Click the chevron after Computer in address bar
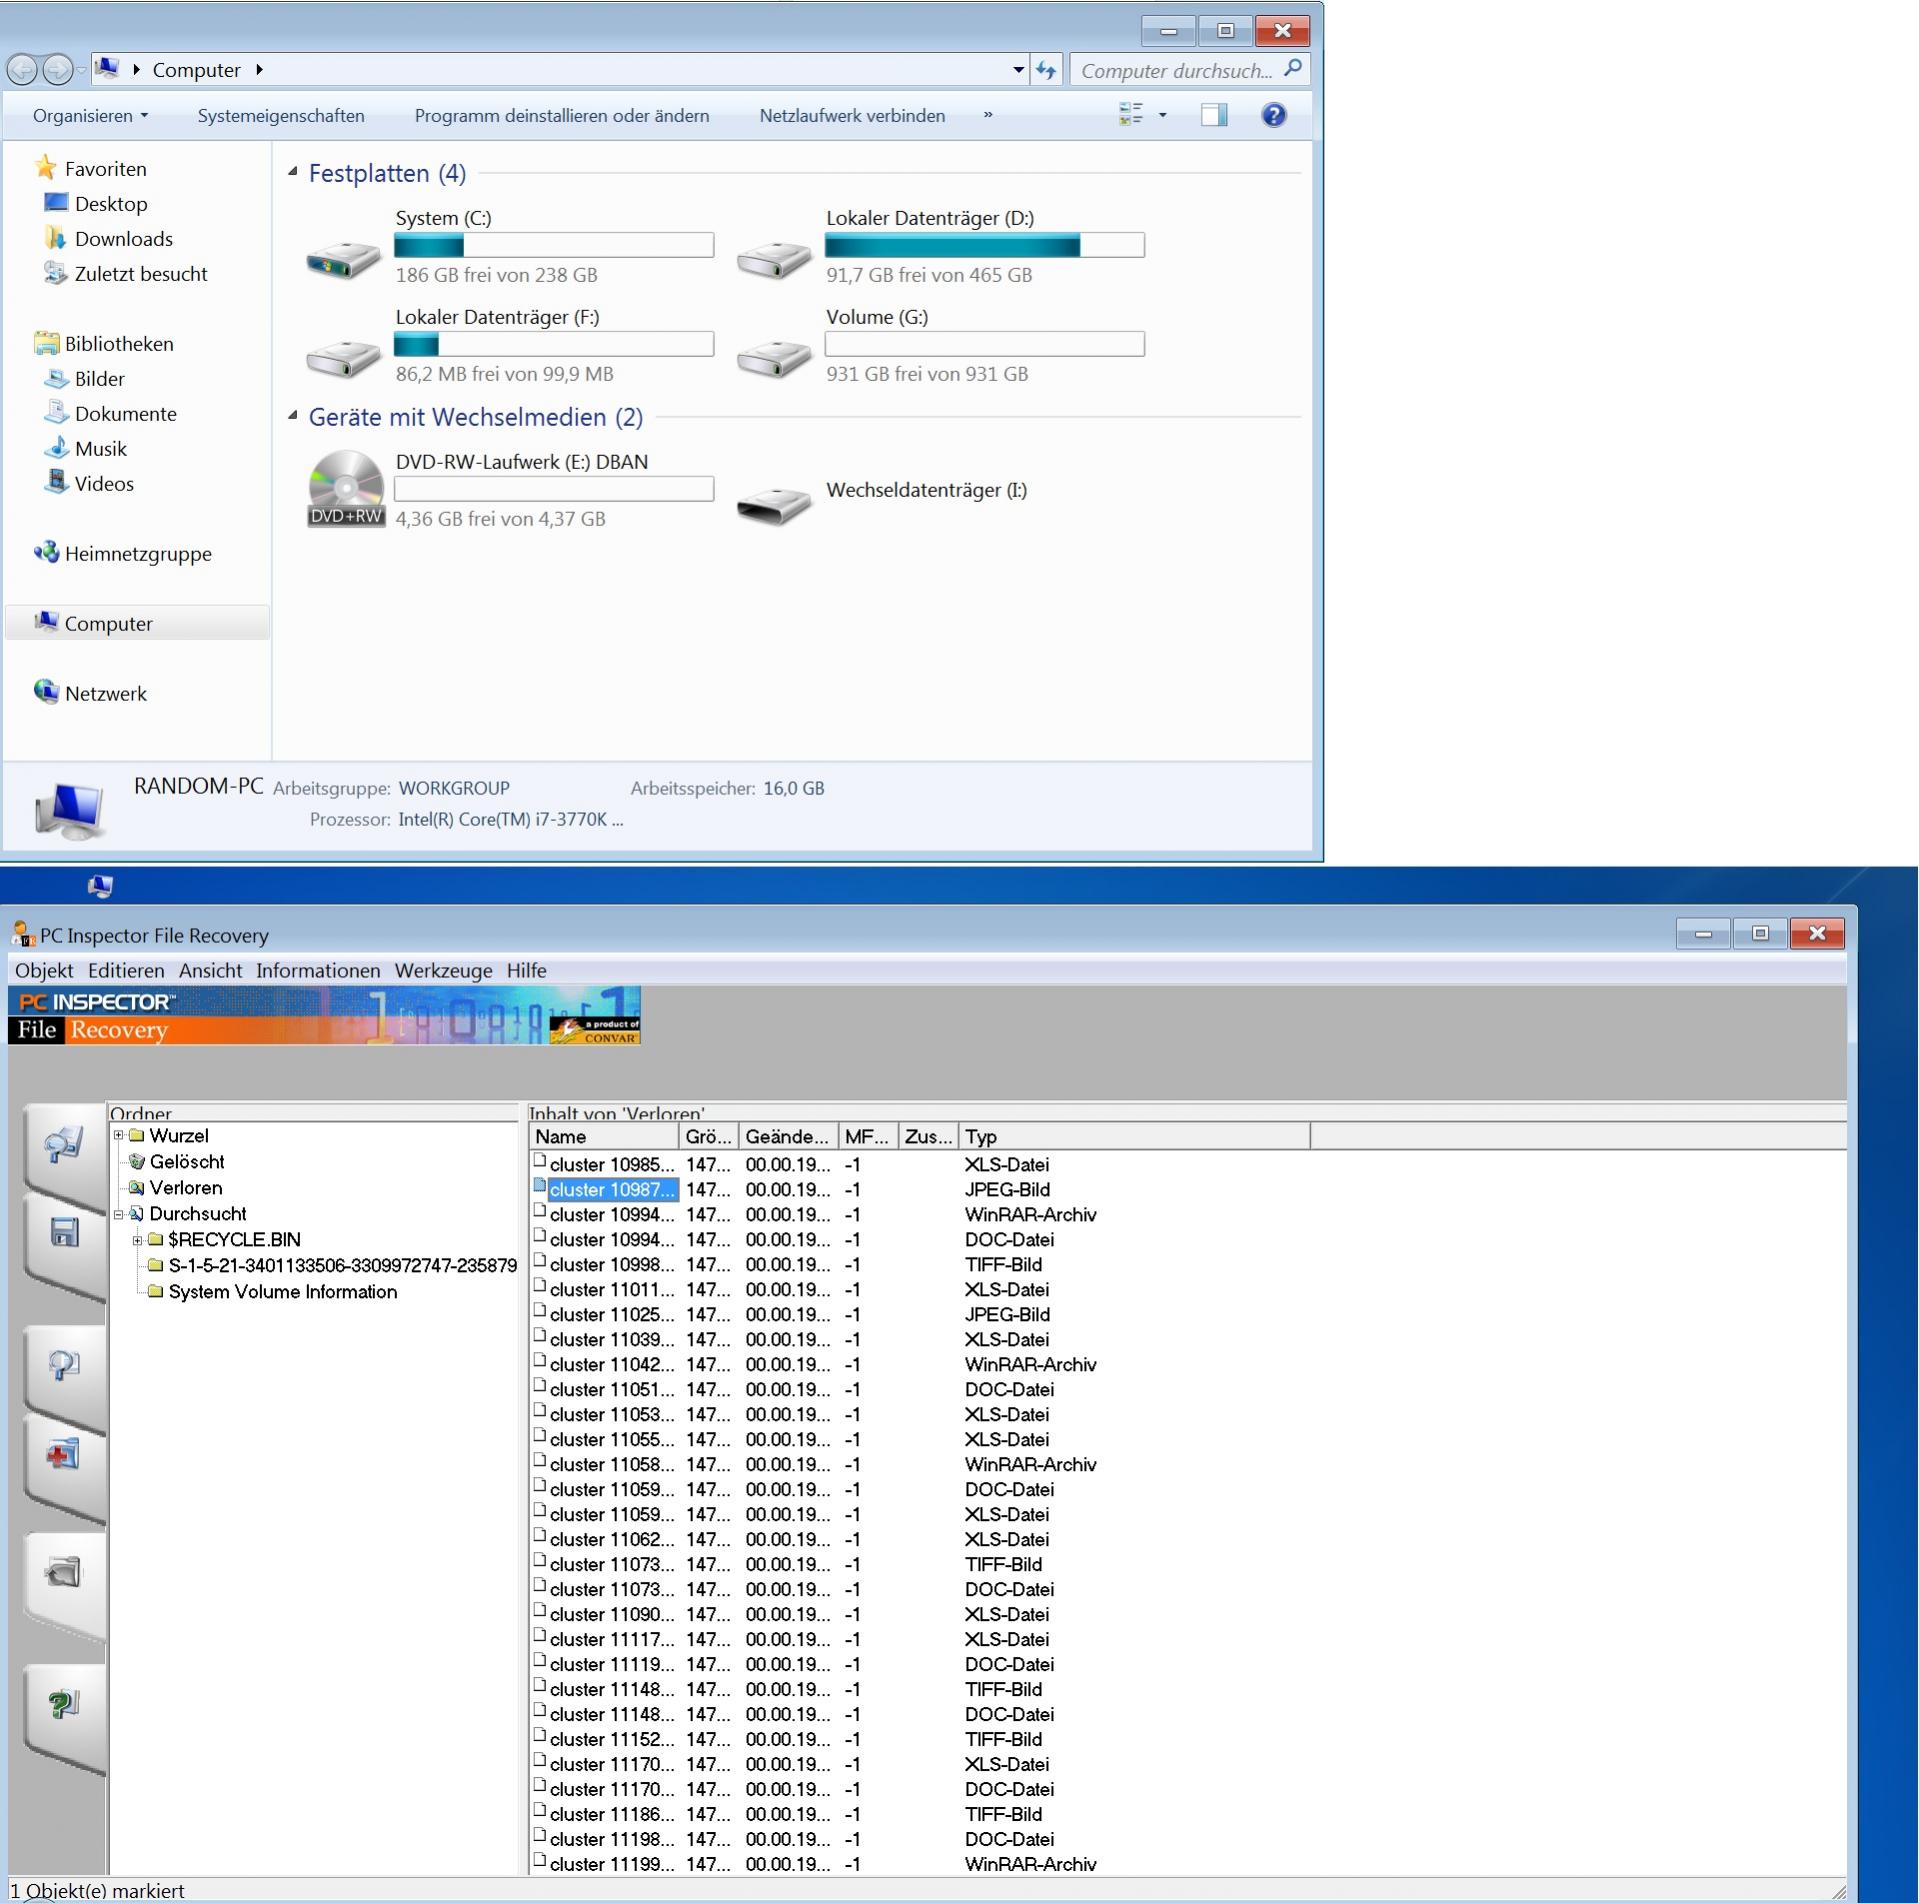This screenshot has height=1903, width=1919. point(259,70)
